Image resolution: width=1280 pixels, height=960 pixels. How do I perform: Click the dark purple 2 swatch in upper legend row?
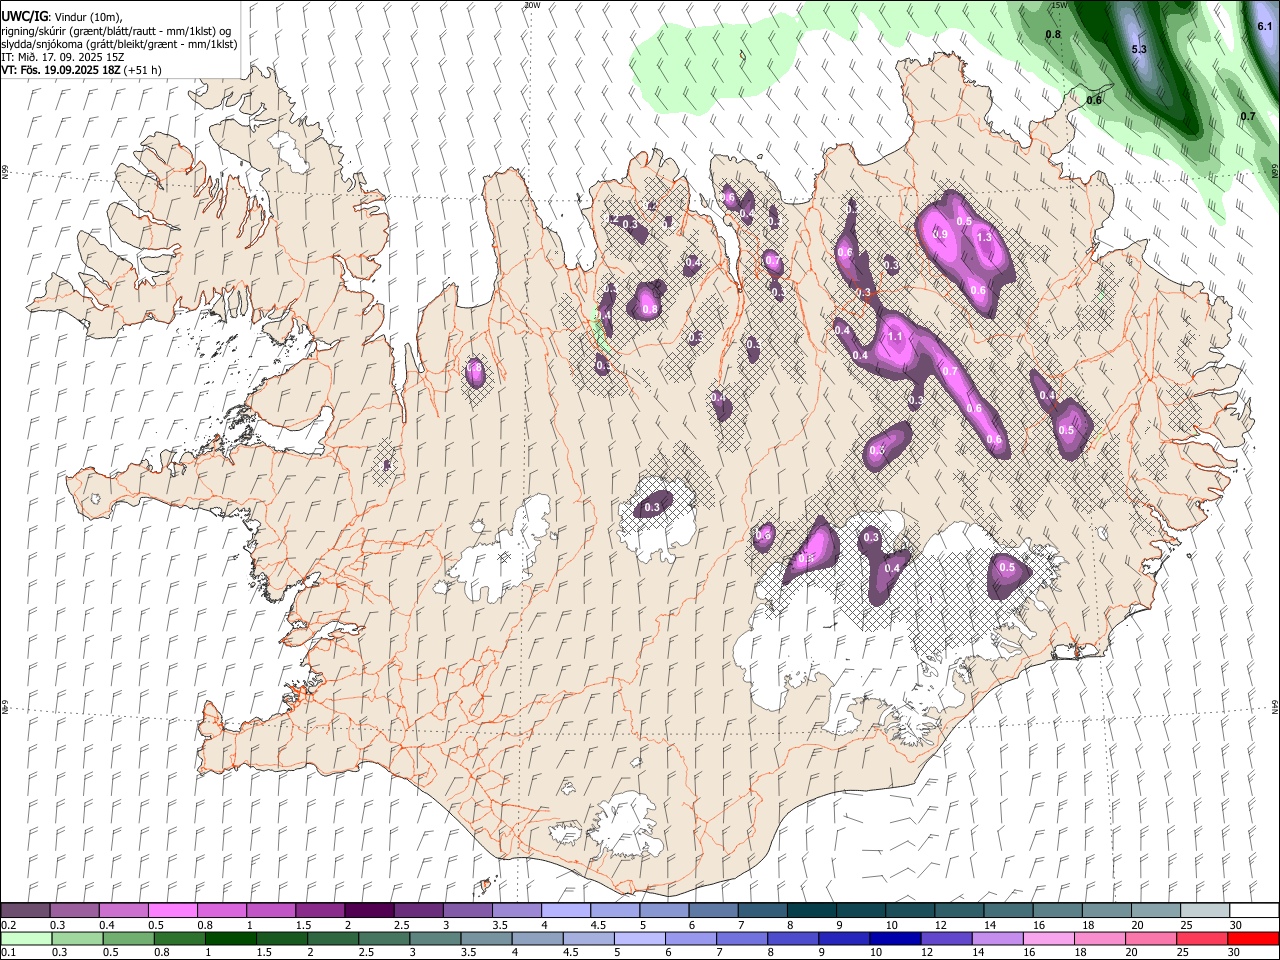368,911
